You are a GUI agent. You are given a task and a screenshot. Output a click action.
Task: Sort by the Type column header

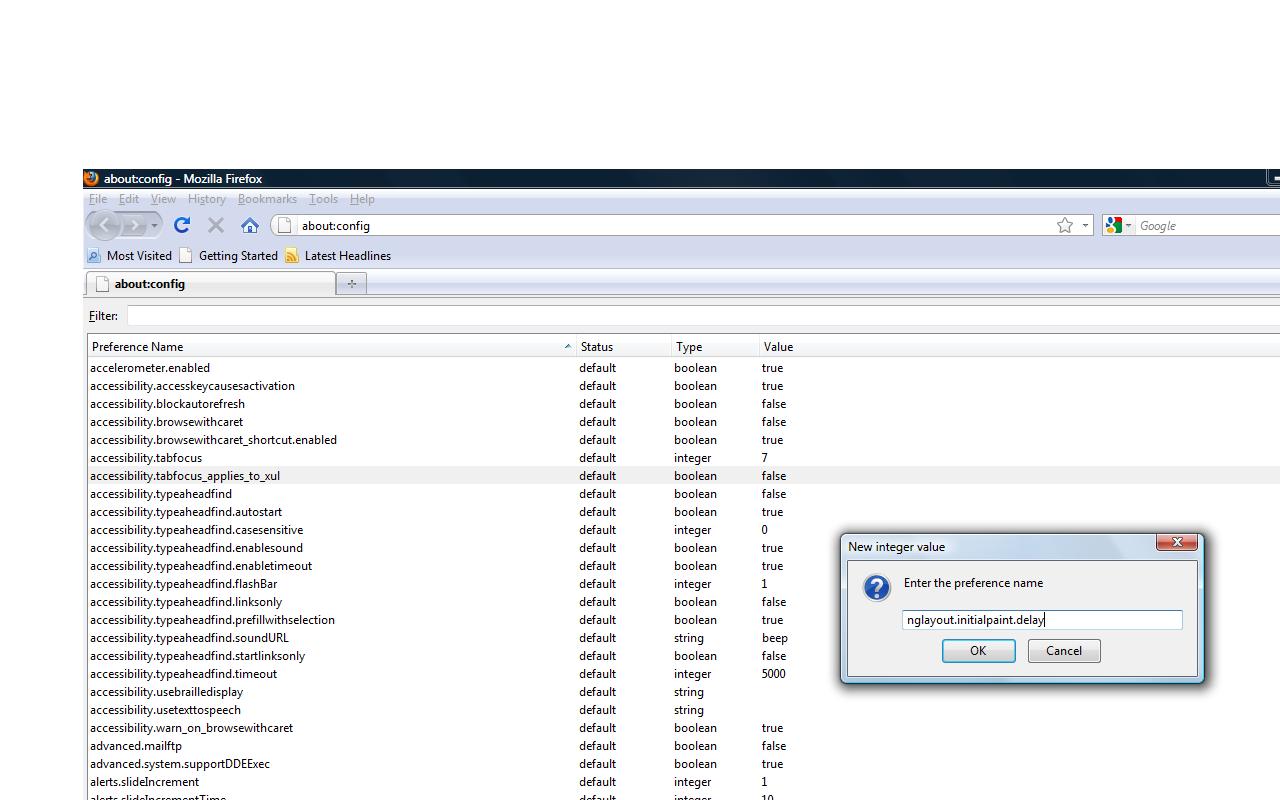(x=716, y=347)
